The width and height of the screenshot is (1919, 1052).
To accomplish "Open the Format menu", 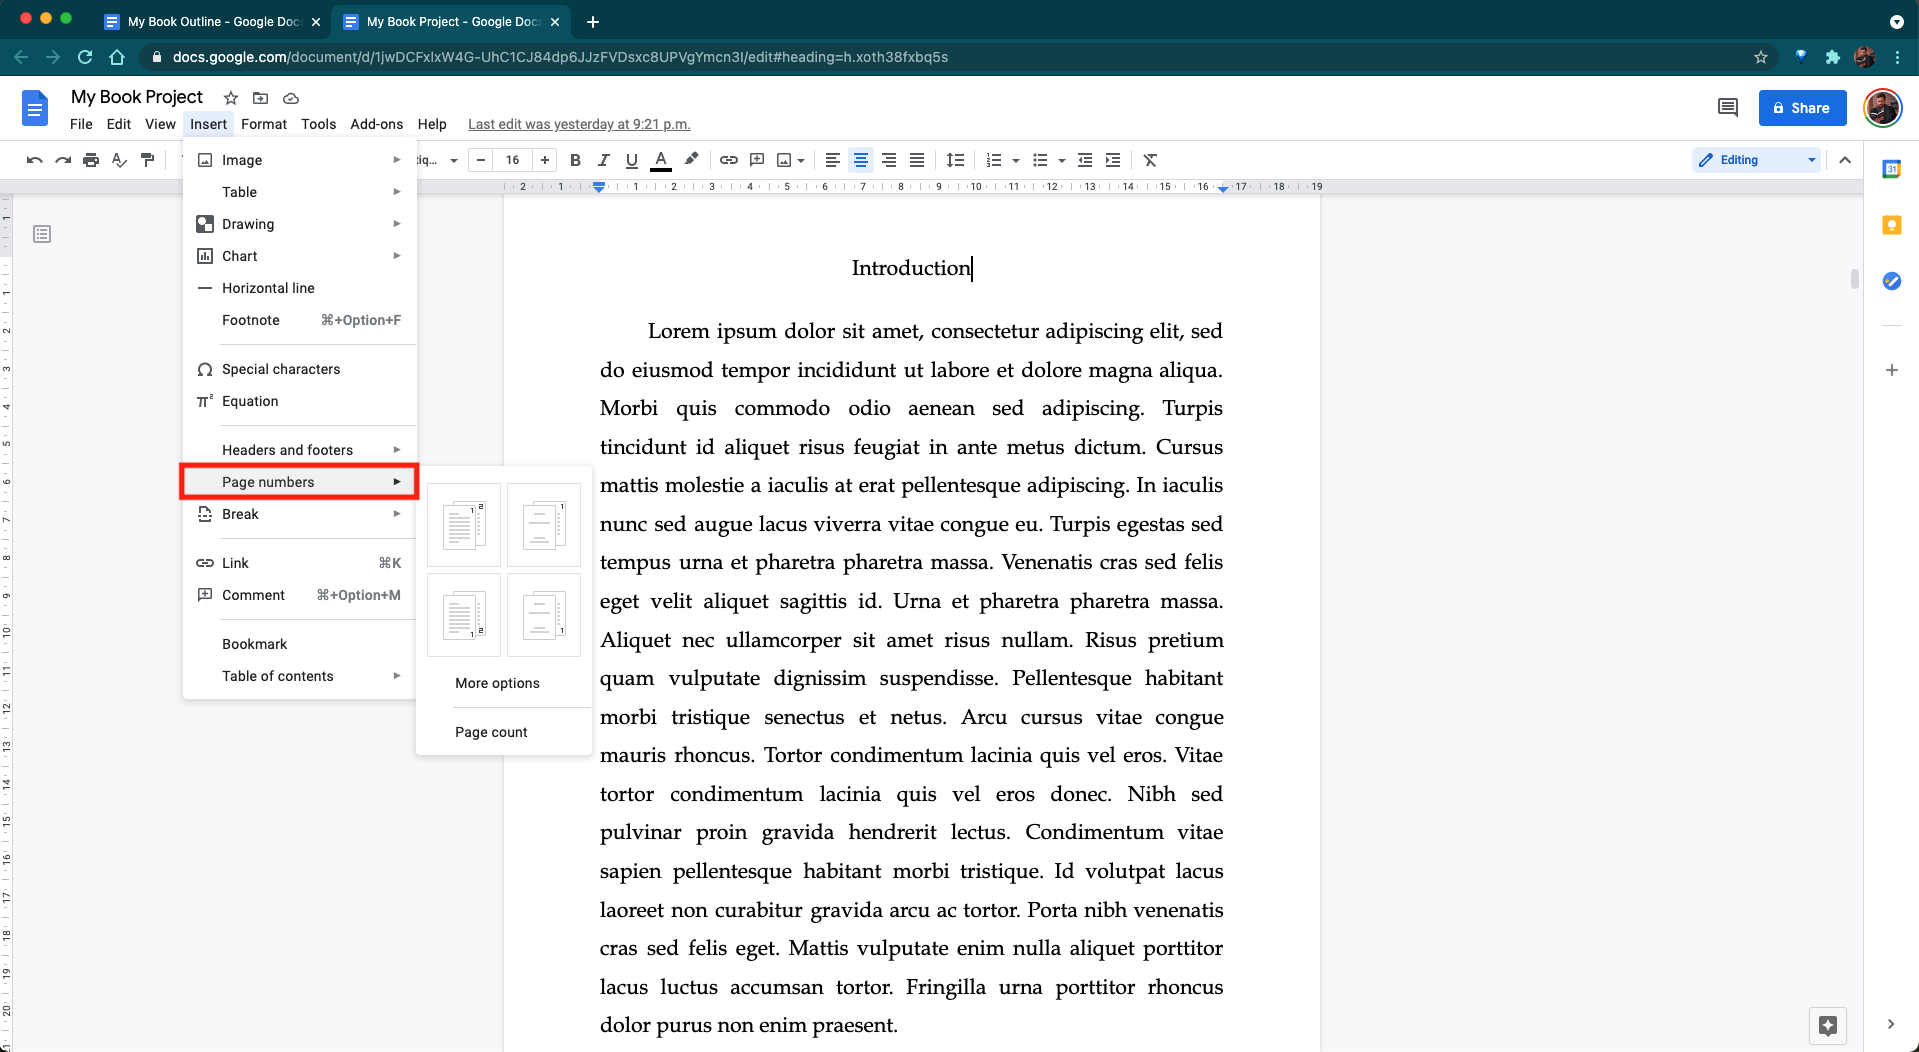I will 263,124.
